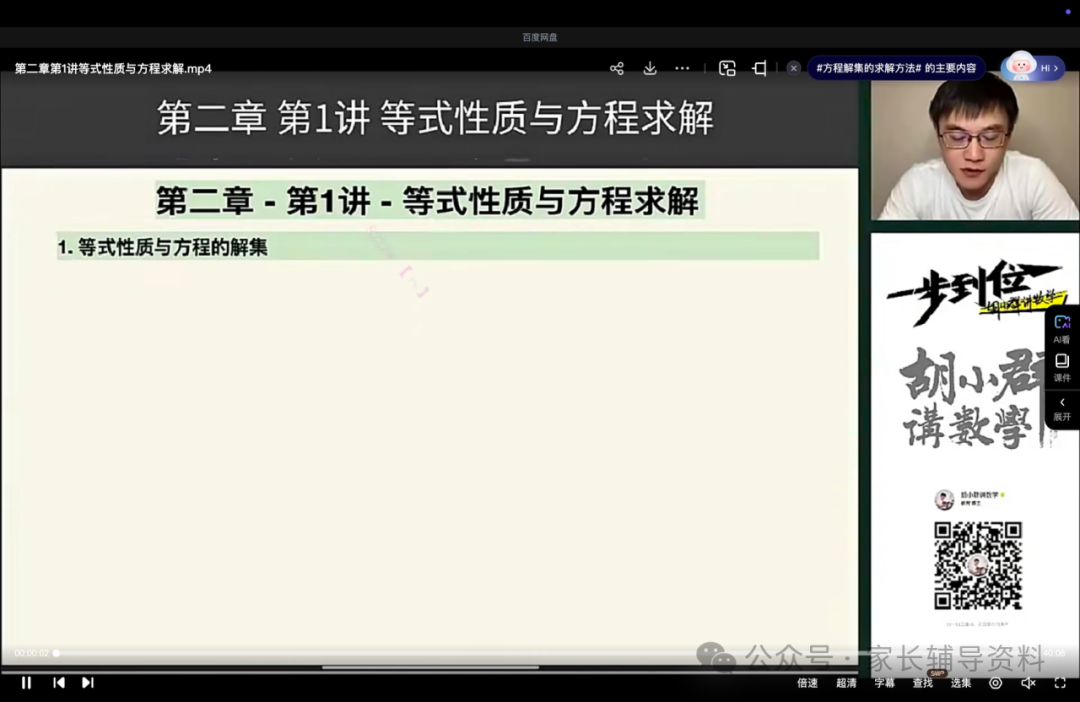Open the hexagon player settings icon
This screenshot has height=702, width=1080.
pyautogui.click(x=995, y=683)
